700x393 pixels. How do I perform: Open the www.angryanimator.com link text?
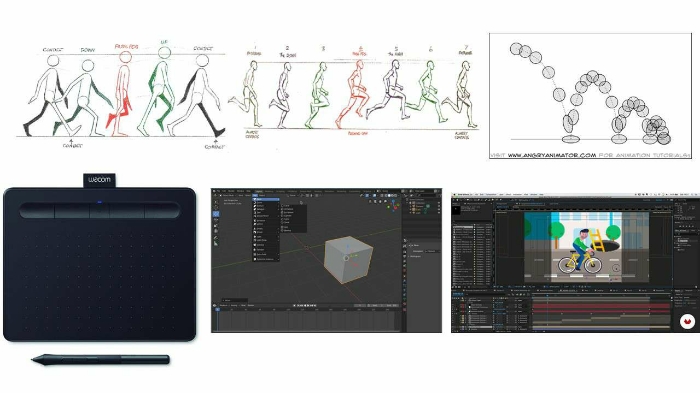(x=552, y=155)
